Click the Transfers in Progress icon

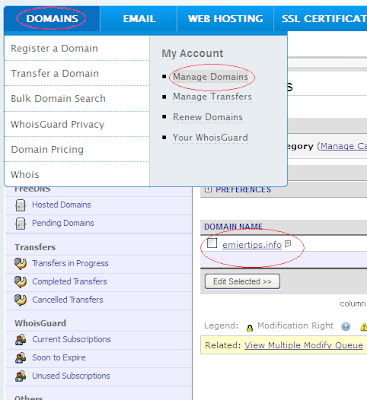(x=20, y=263)
